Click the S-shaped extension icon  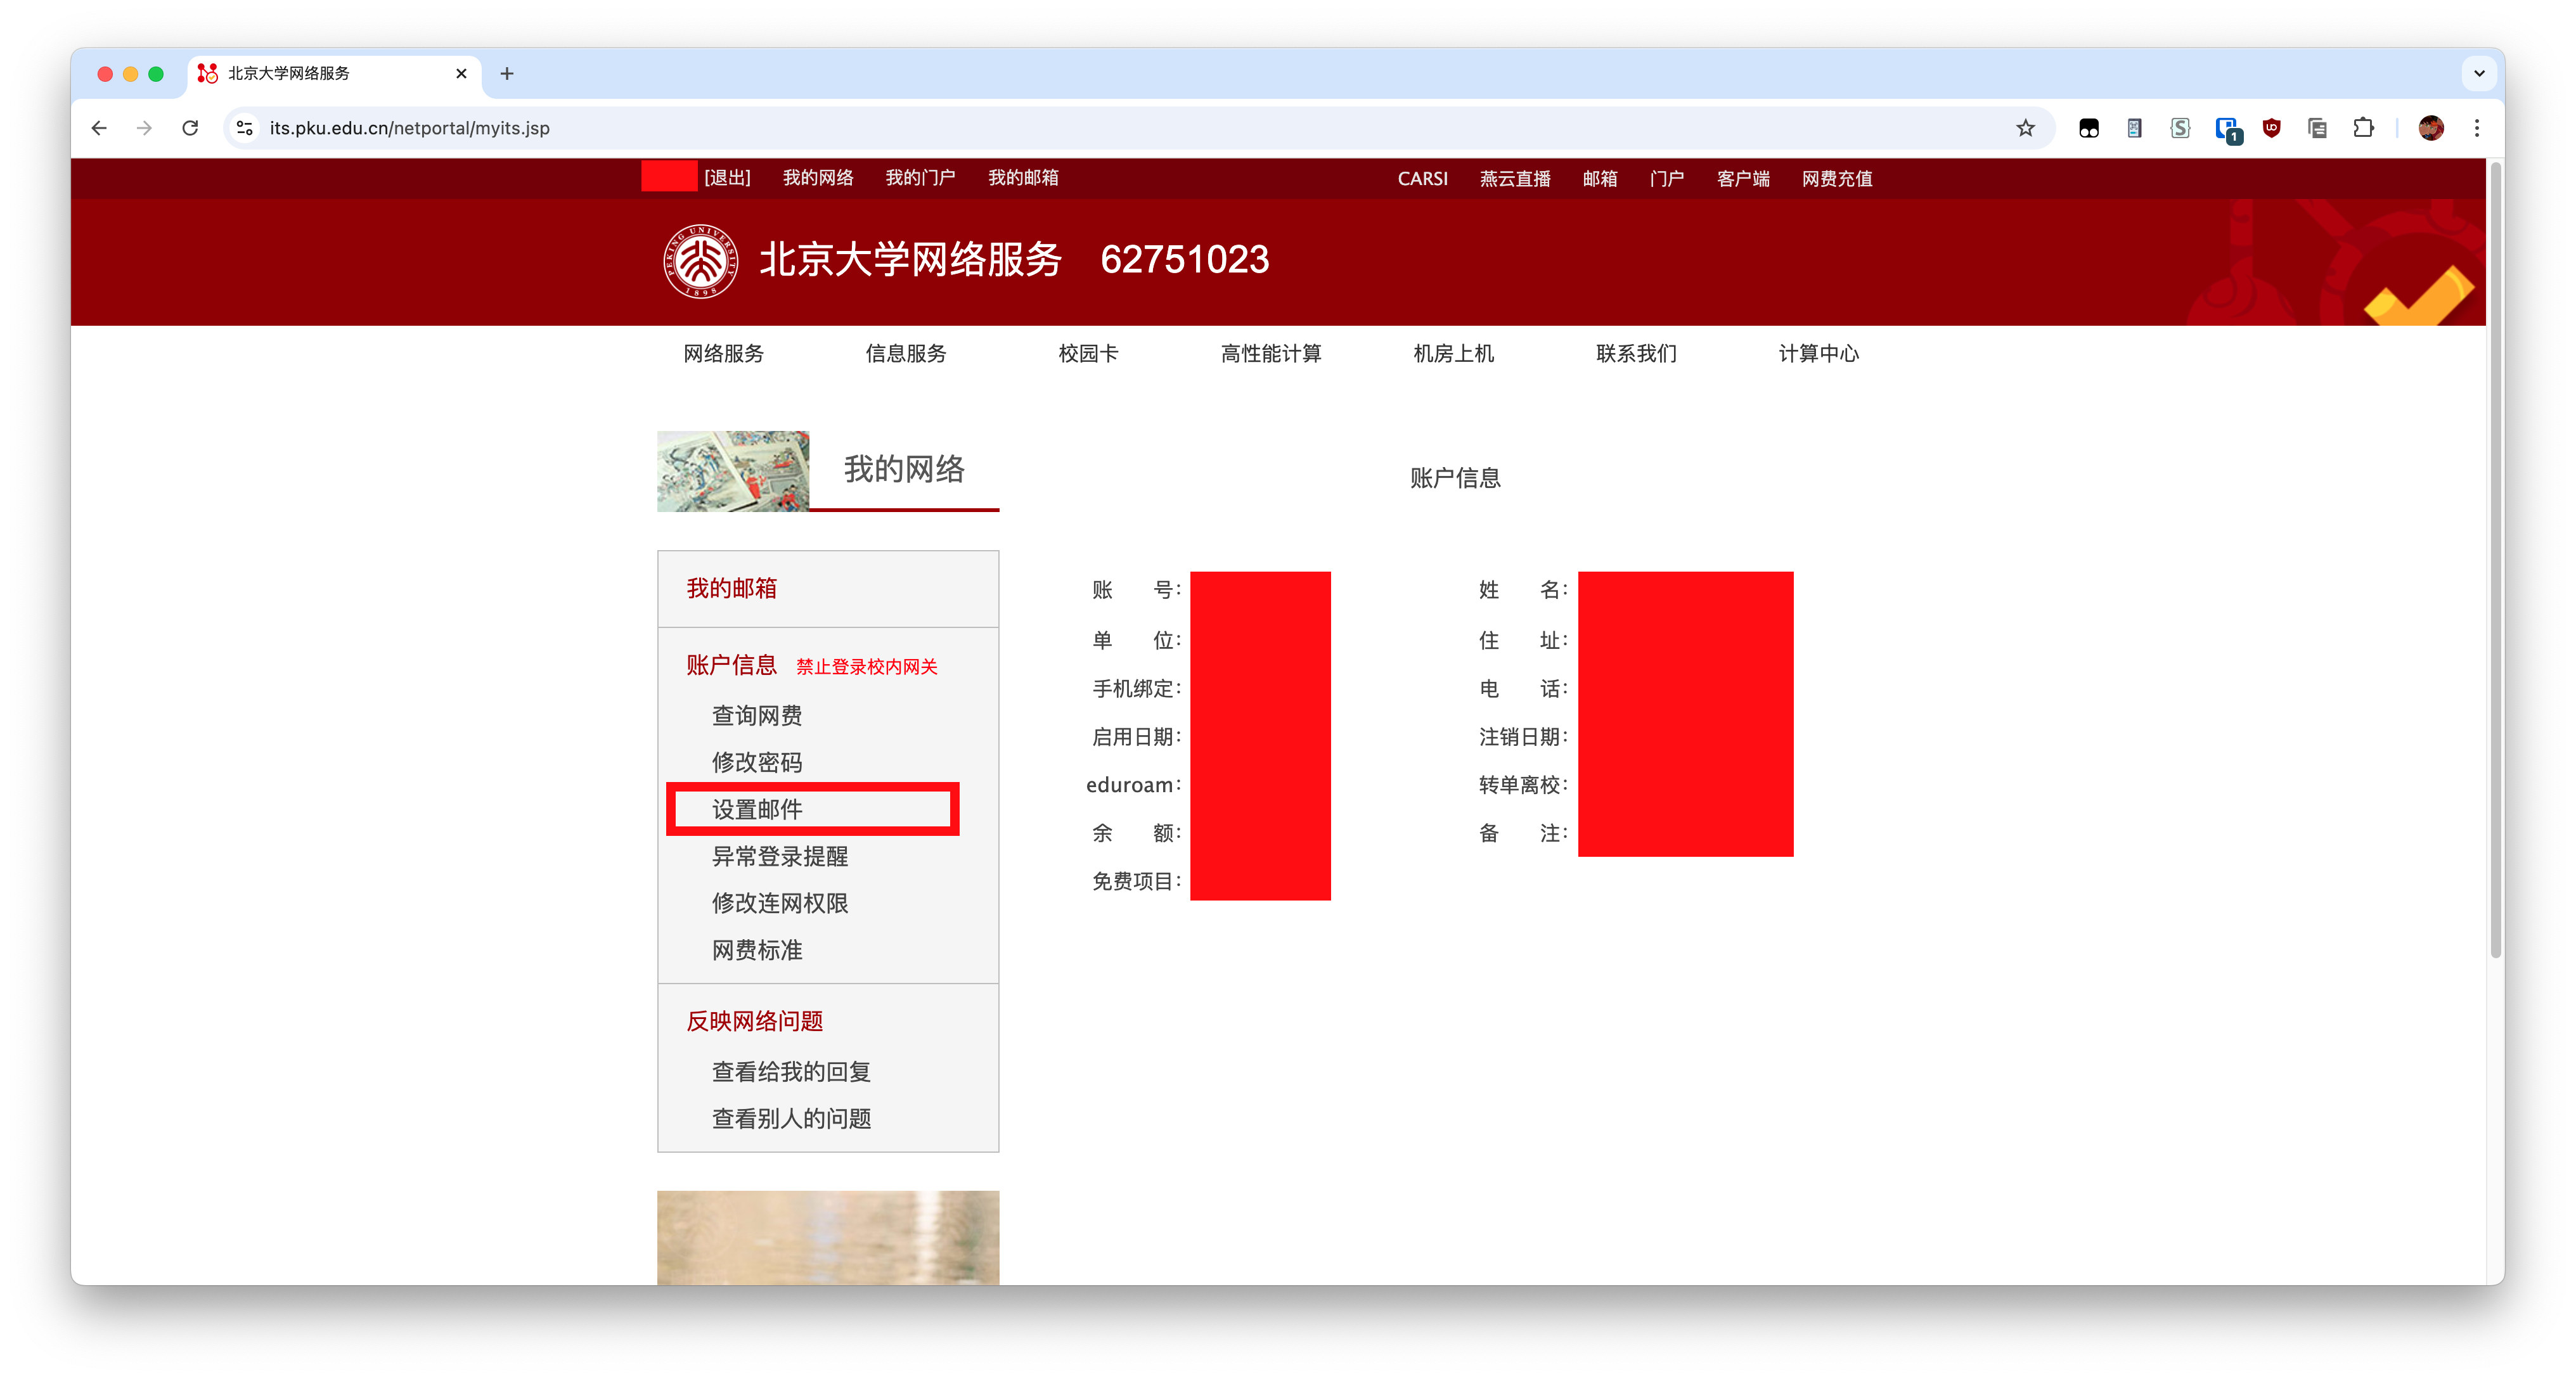pyautogui.click(x=2180, y=128)
